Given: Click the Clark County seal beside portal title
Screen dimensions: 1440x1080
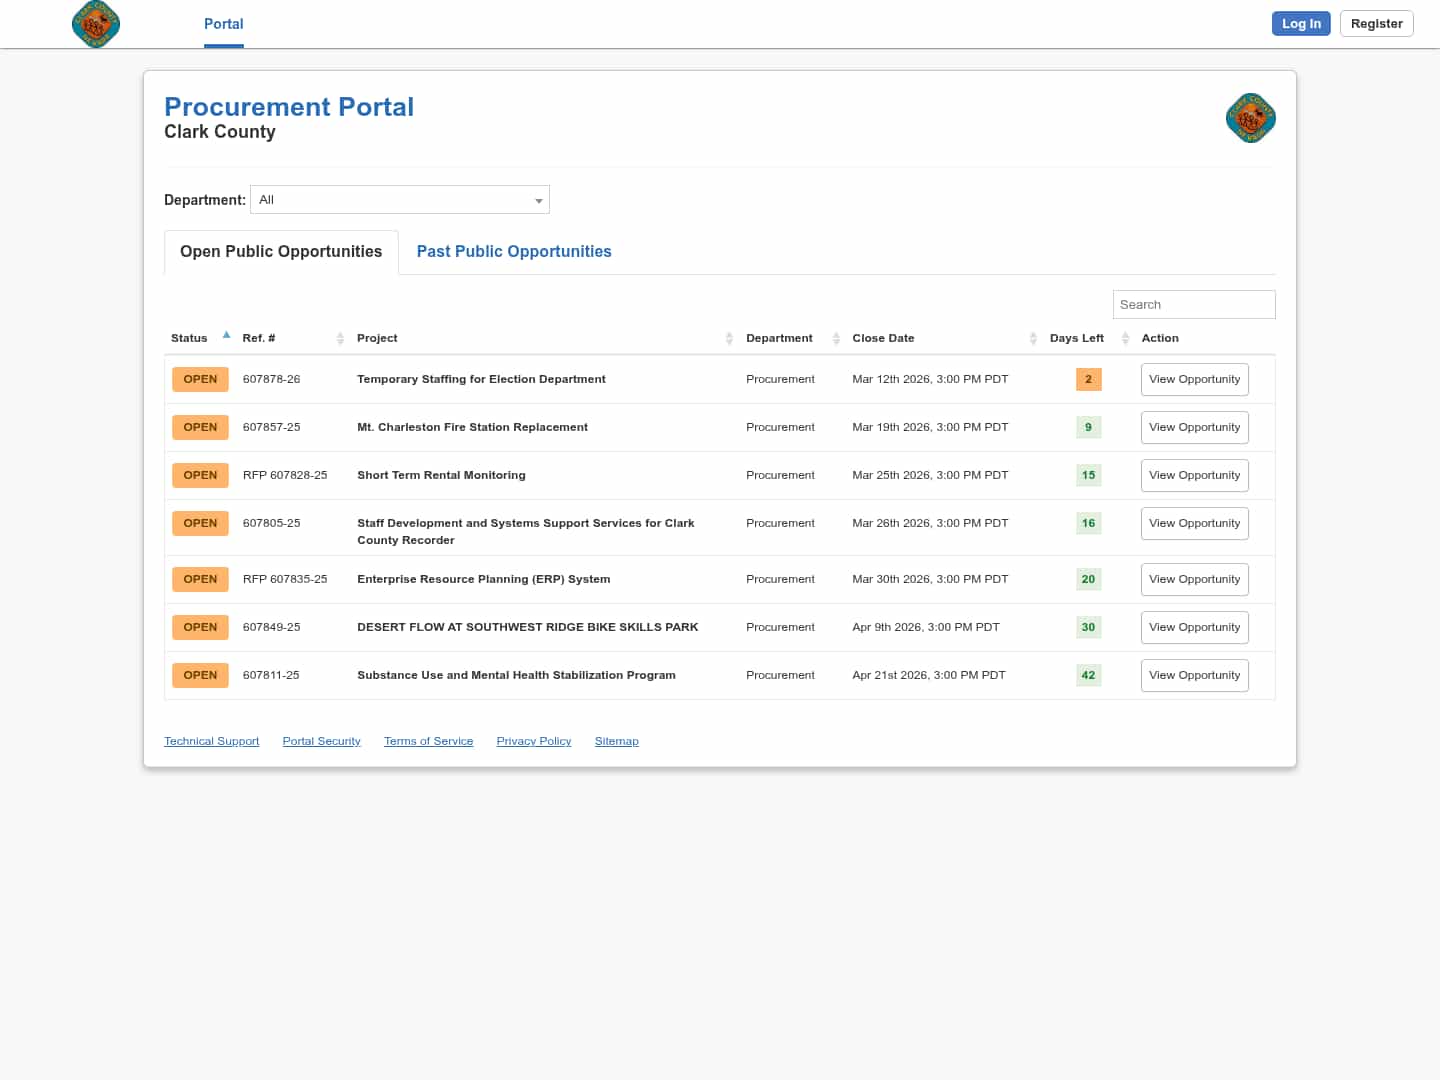Looking at the screenshot, I should [1250, 119].
